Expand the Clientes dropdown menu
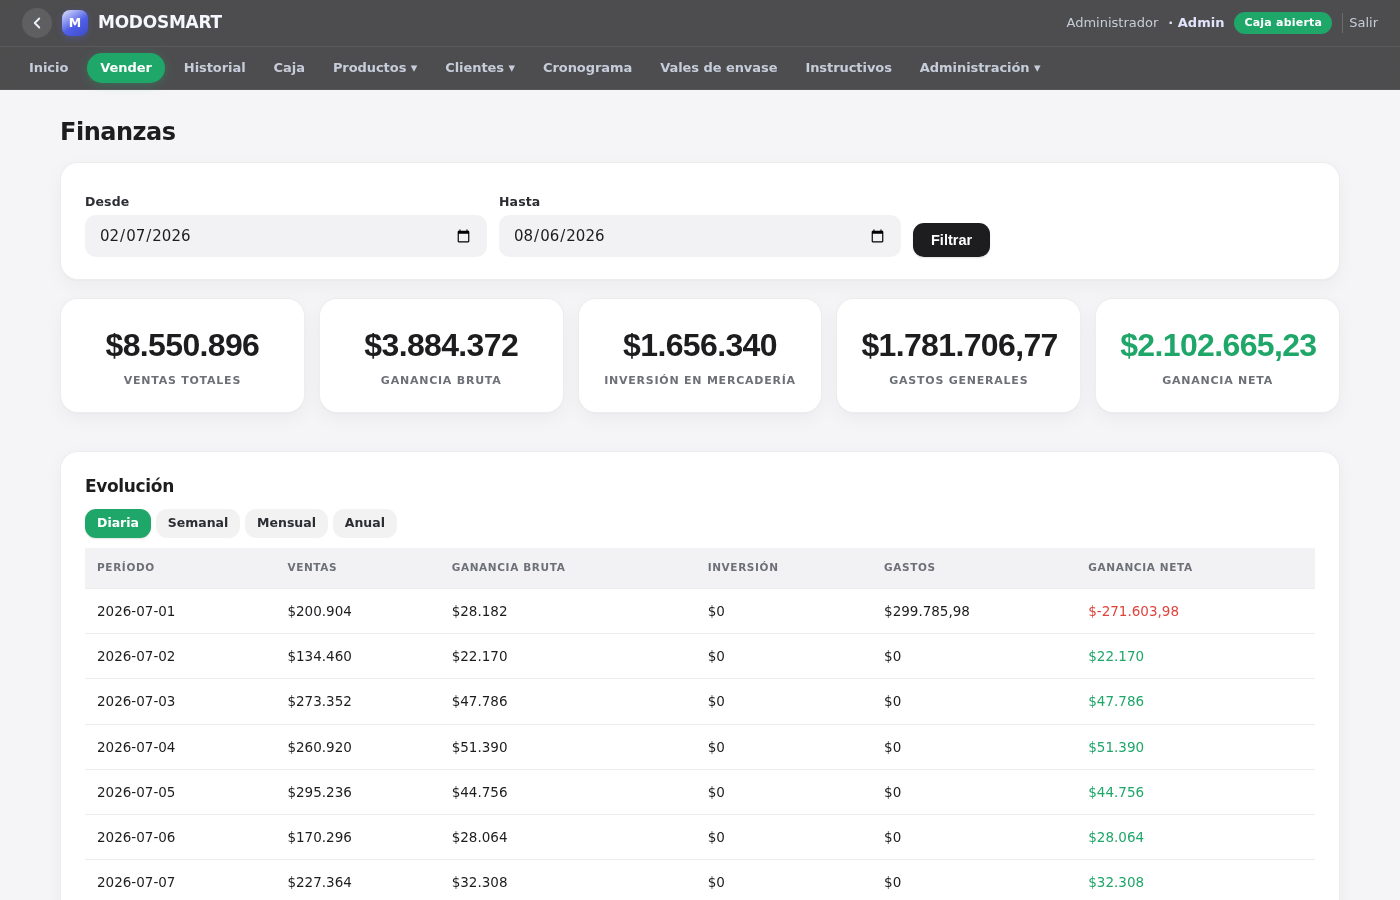 (480, 68)
